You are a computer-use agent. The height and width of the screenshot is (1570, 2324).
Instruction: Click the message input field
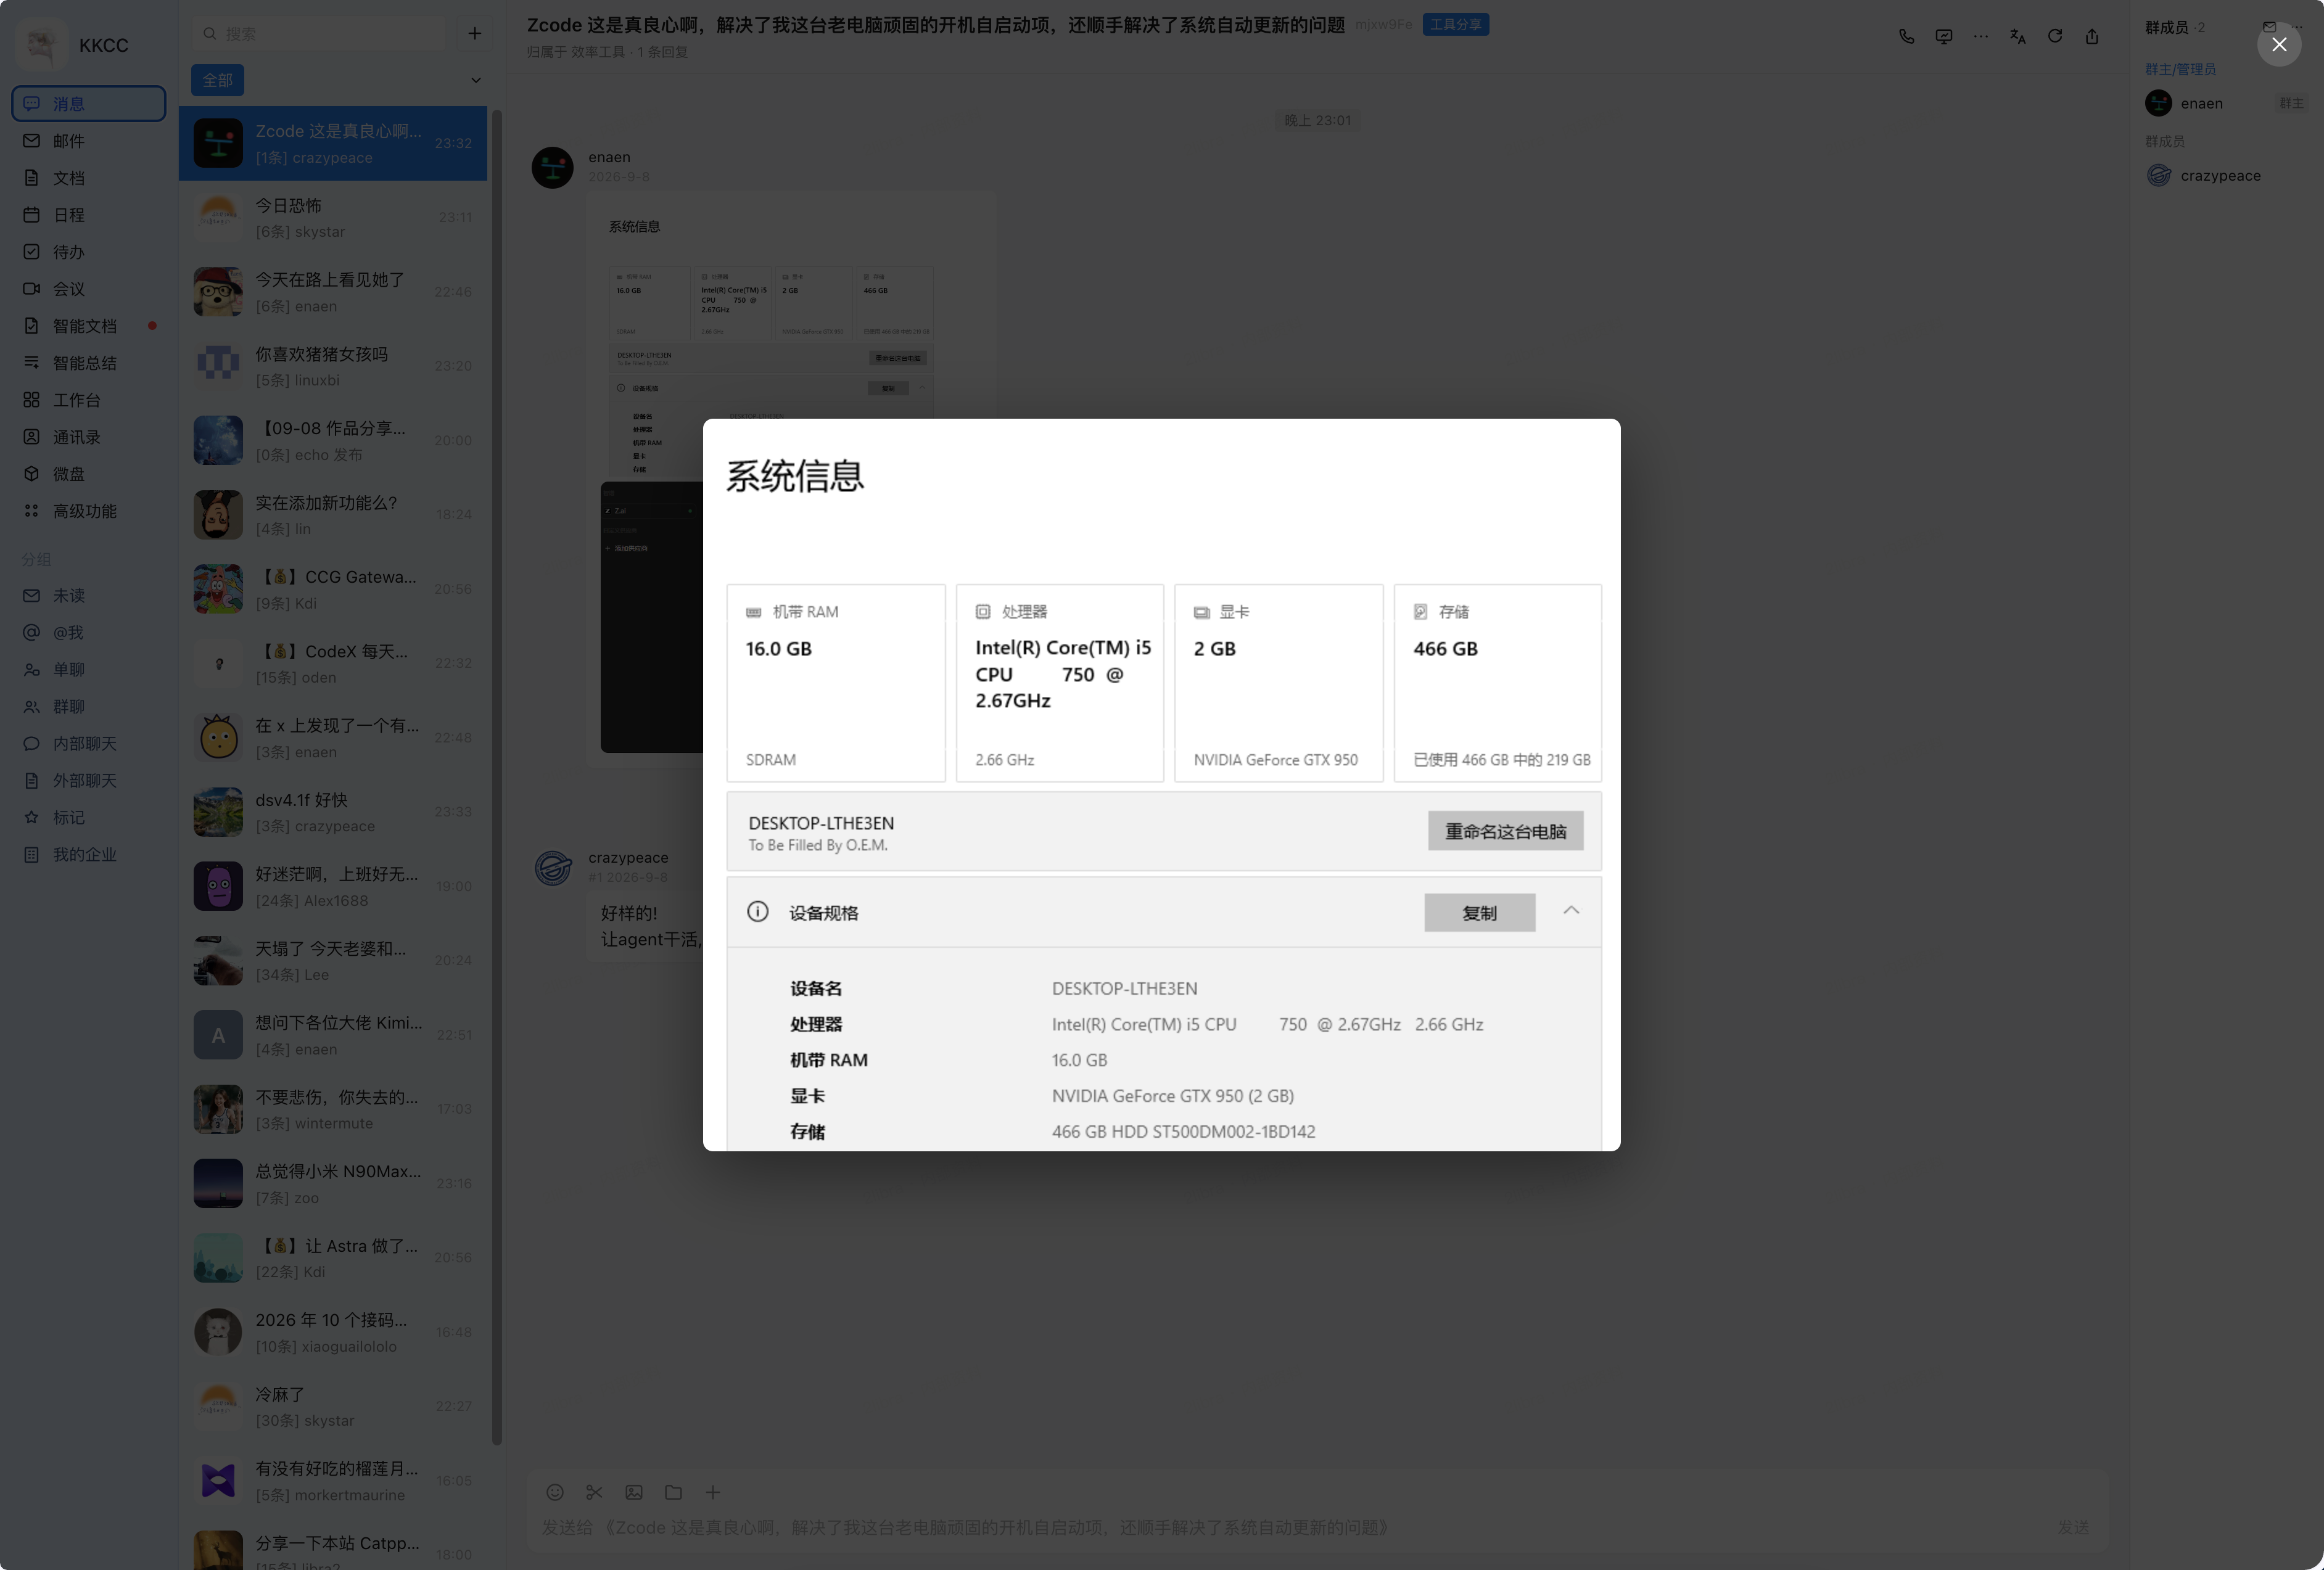tap(1290, 1528)
